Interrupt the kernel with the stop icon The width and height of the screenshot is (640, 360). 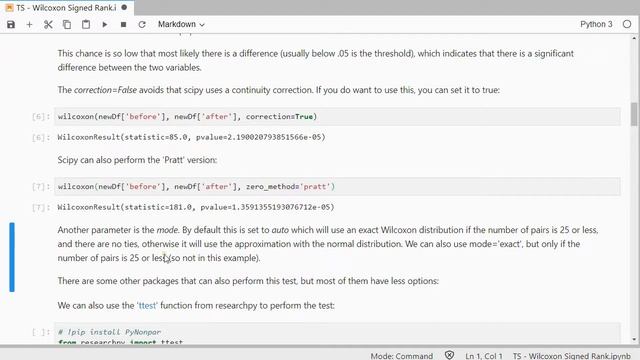[x=123, y=24]
